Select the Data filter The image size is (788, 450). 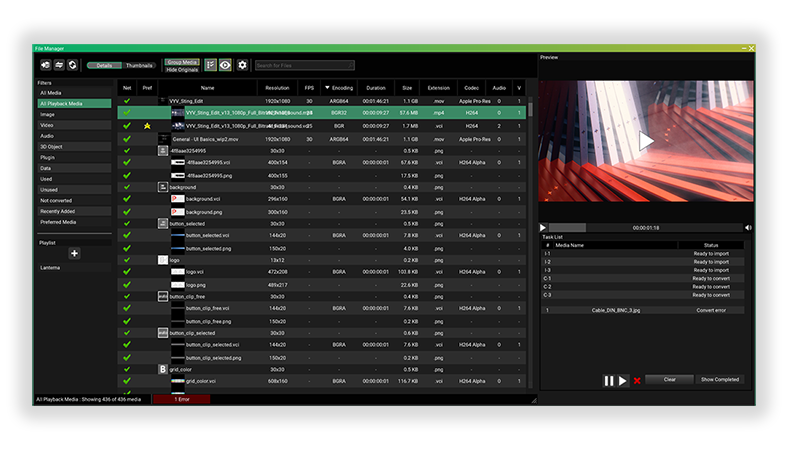(74, 168)
